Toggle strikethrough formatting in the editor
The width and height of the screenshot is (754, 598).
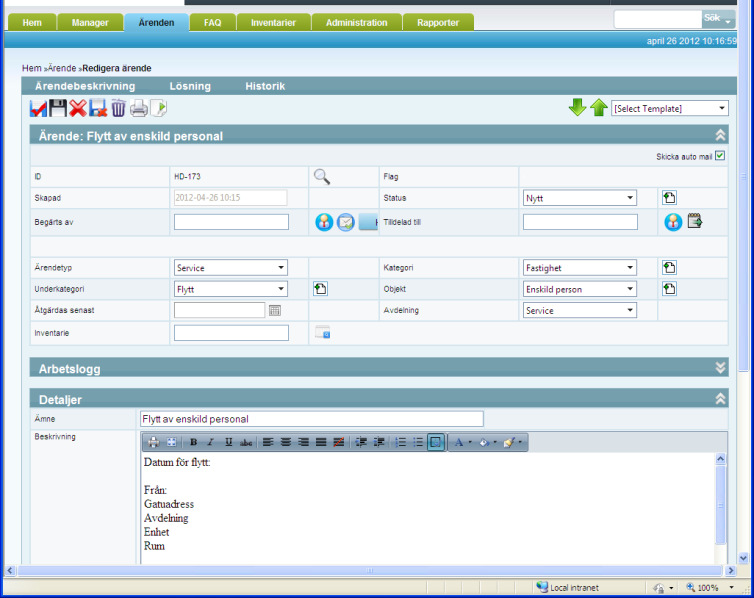[x=246, y=442]
